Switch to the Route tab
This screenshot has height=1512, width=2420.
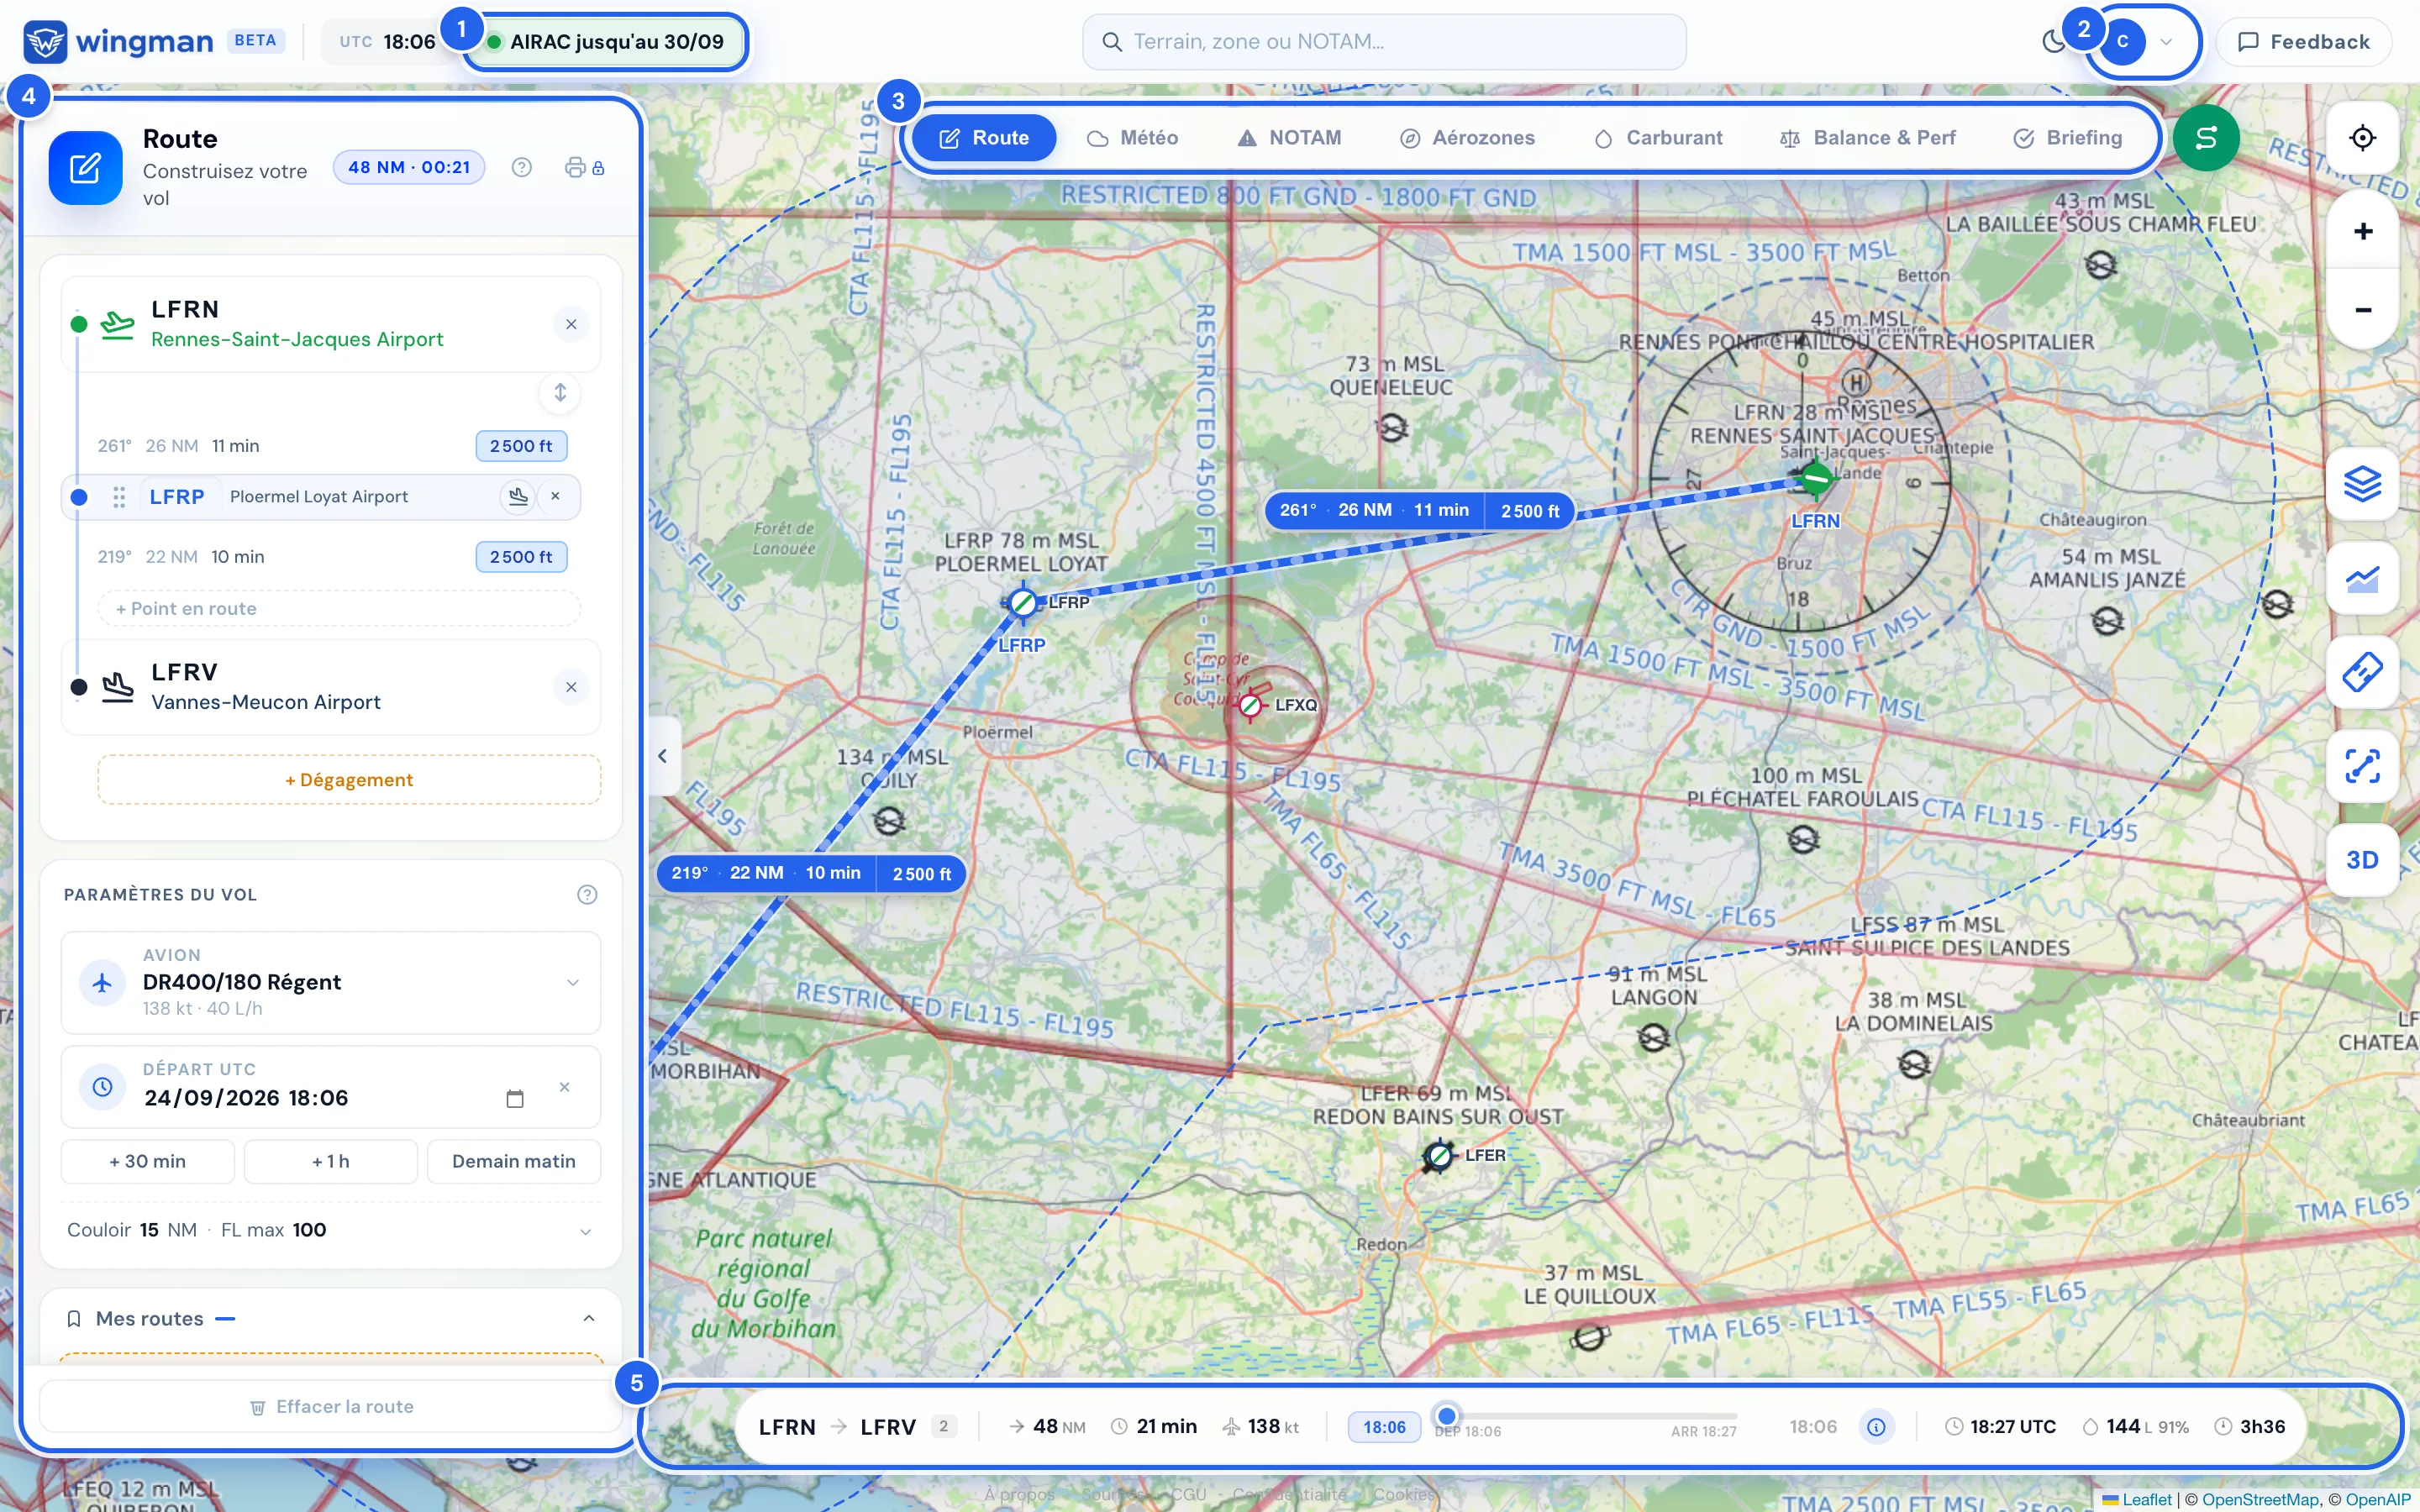pos(984,138)
